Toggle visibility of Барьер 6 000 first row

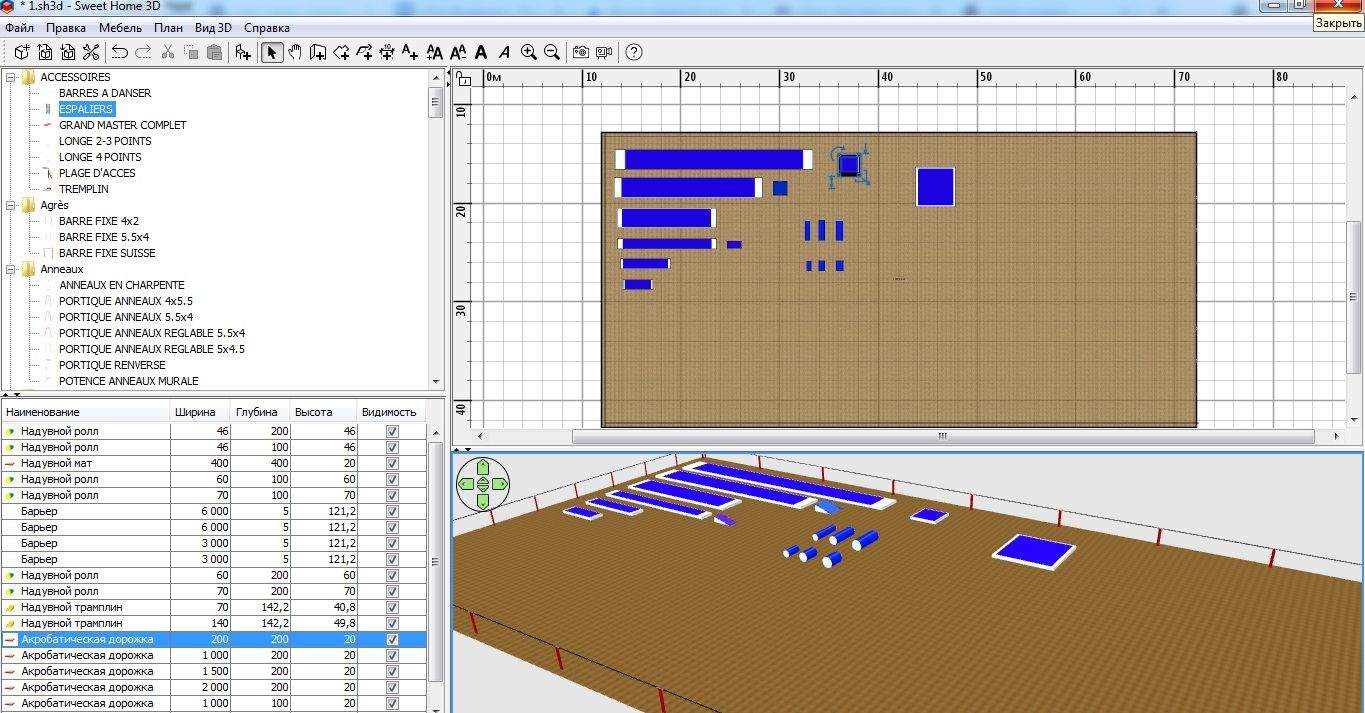tap(392, 512)
